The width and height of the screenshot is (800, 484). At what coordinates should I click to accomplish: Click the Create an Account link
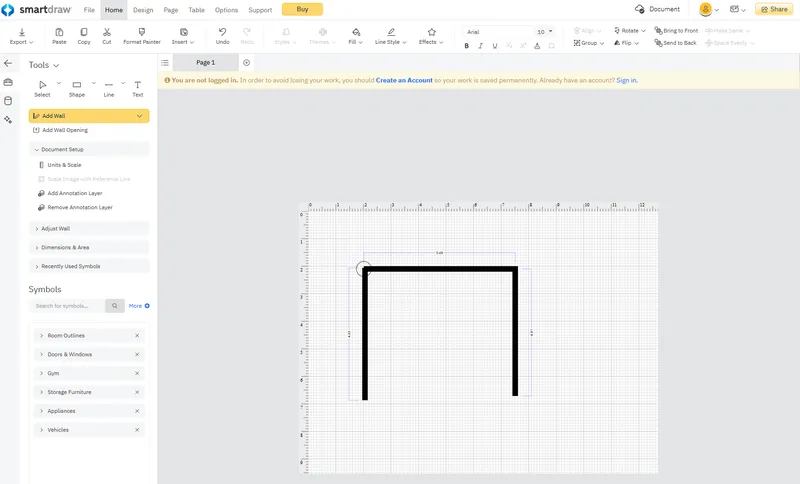point(404,80)
